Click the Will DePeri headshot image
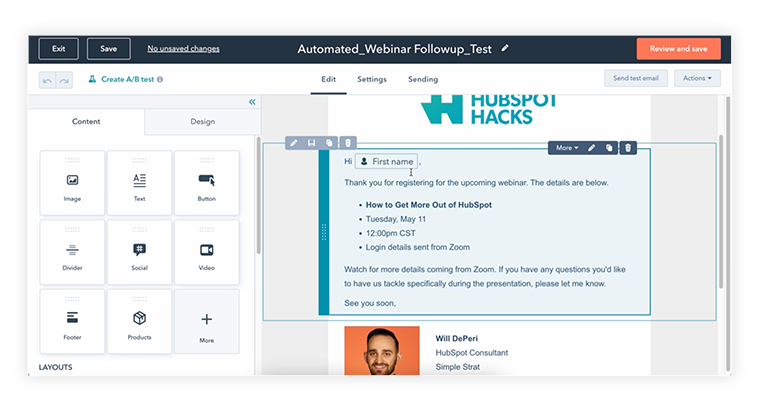760x411 pixels. click(x=382, y=350)
